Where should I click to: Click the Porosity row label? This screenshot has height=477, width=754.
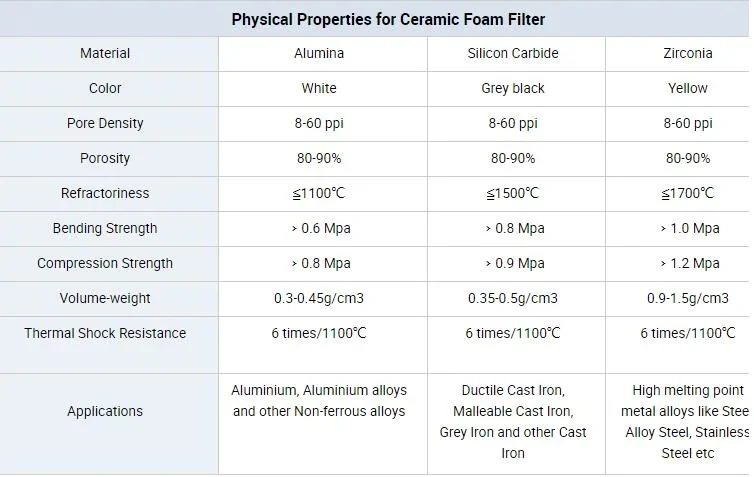pyautogui.click(x=105, y=158)
